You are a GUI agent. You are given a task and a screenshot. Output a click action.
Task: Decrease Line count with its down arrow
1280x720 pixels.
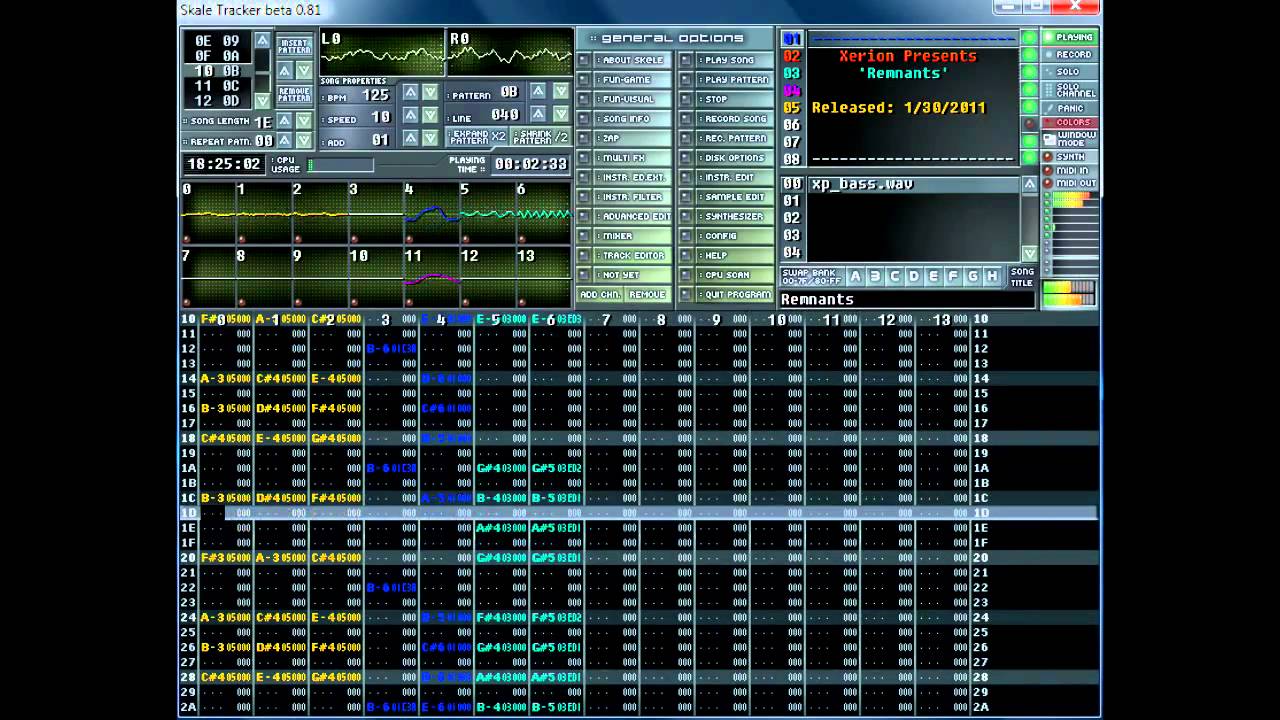pos(559,115)
